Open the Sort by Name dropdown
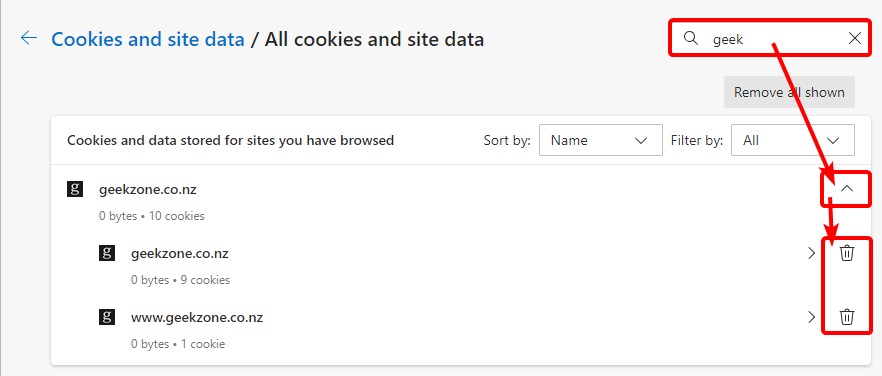This screenshot has height=376, width=882. (600, 140)
